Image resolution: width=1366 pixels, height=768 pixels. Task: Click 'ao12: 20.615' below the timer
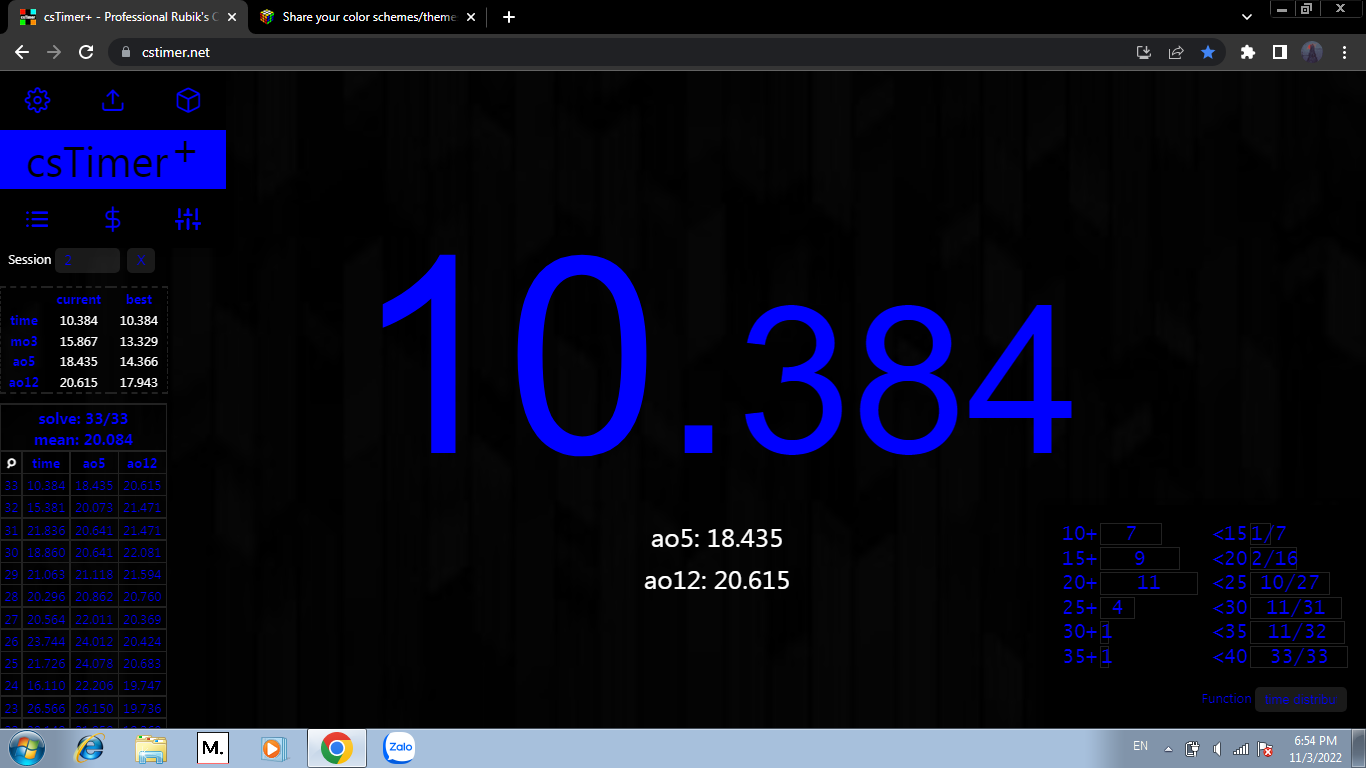point(717,580)
